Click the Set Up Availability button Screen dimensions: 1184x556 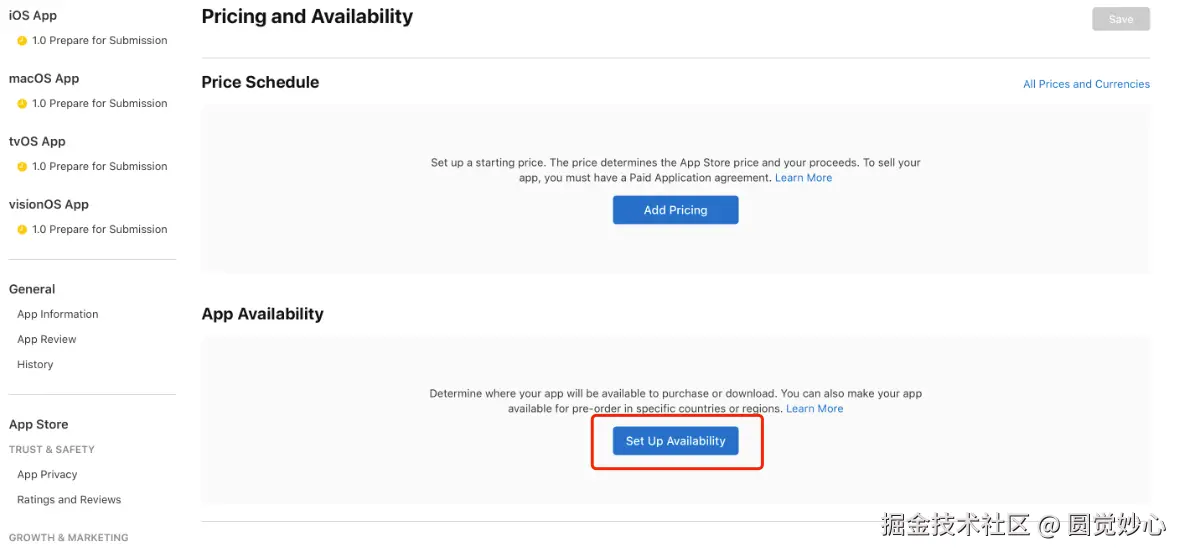click(676, 441)
